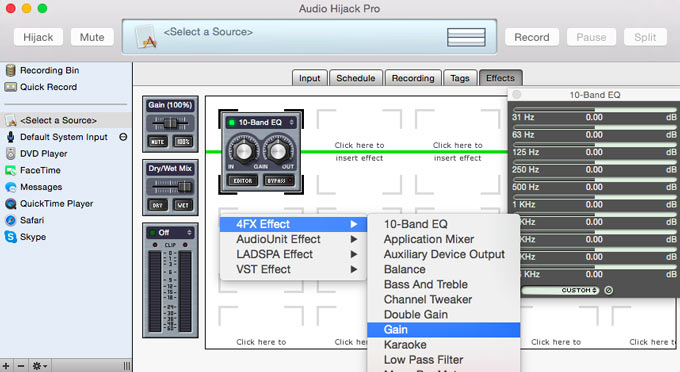The width and height of the screenshot is (680, 372).
Task: Switch to the Input tab
Action: click(x=310, y=78)
